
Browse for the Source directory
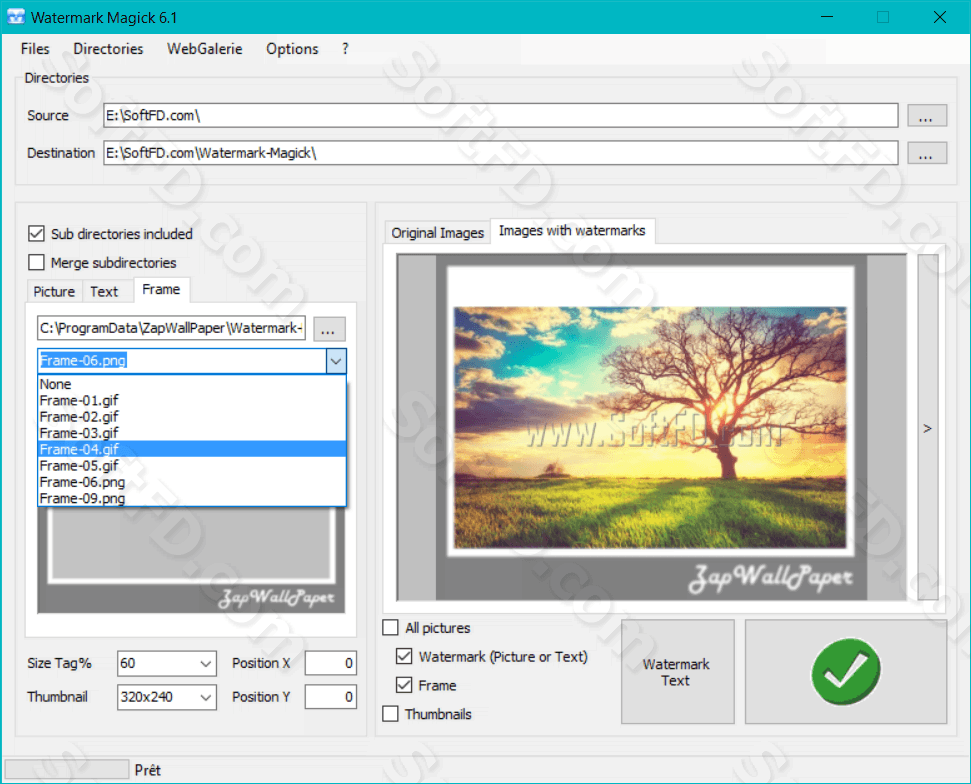926,115
